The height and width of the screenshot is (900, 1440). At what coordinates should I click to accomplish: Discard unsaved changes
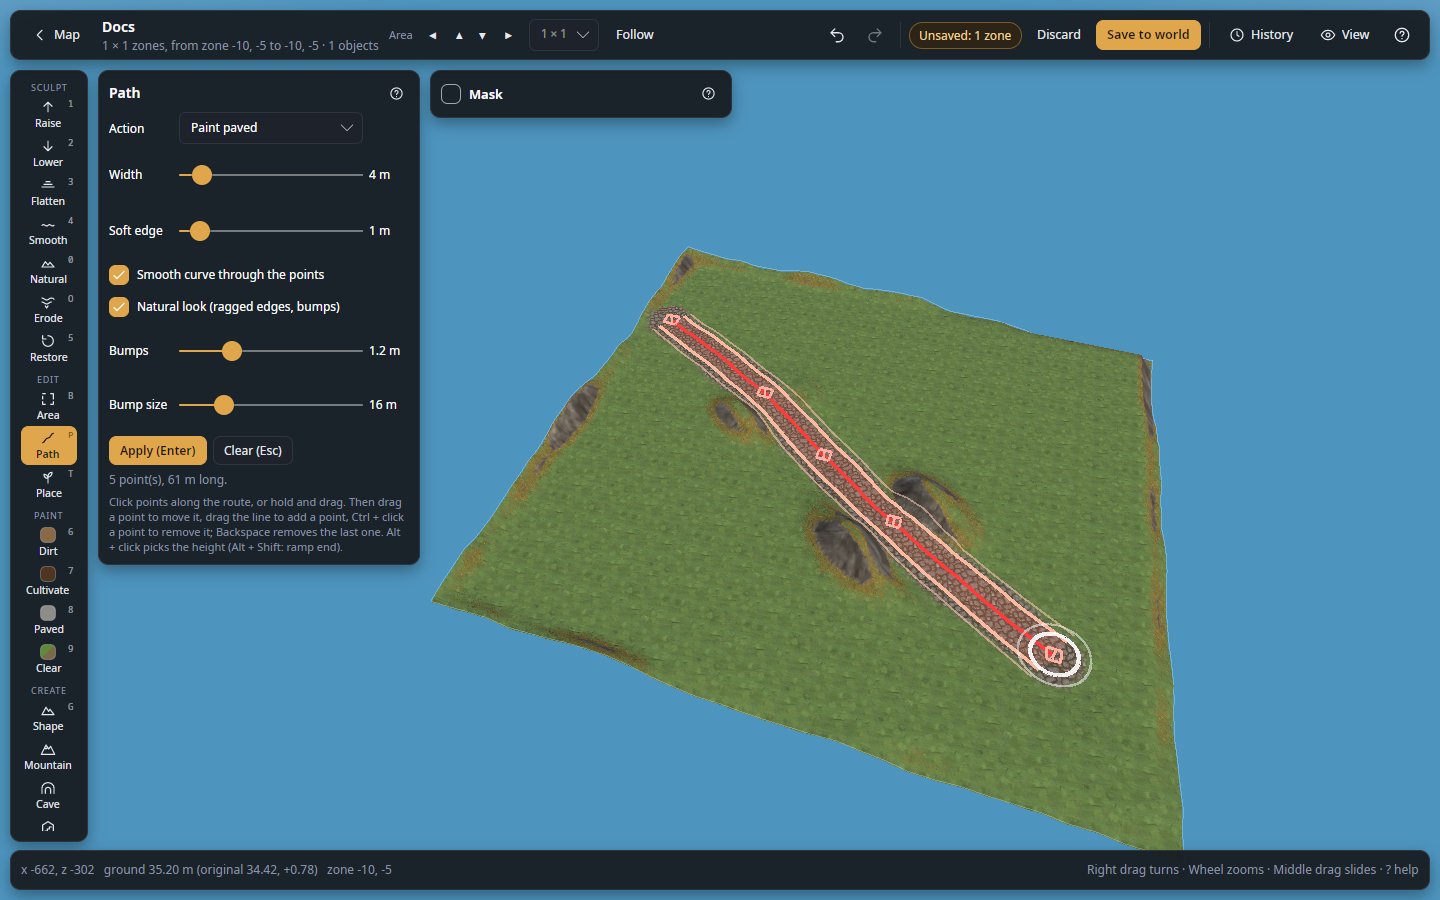1059,35
